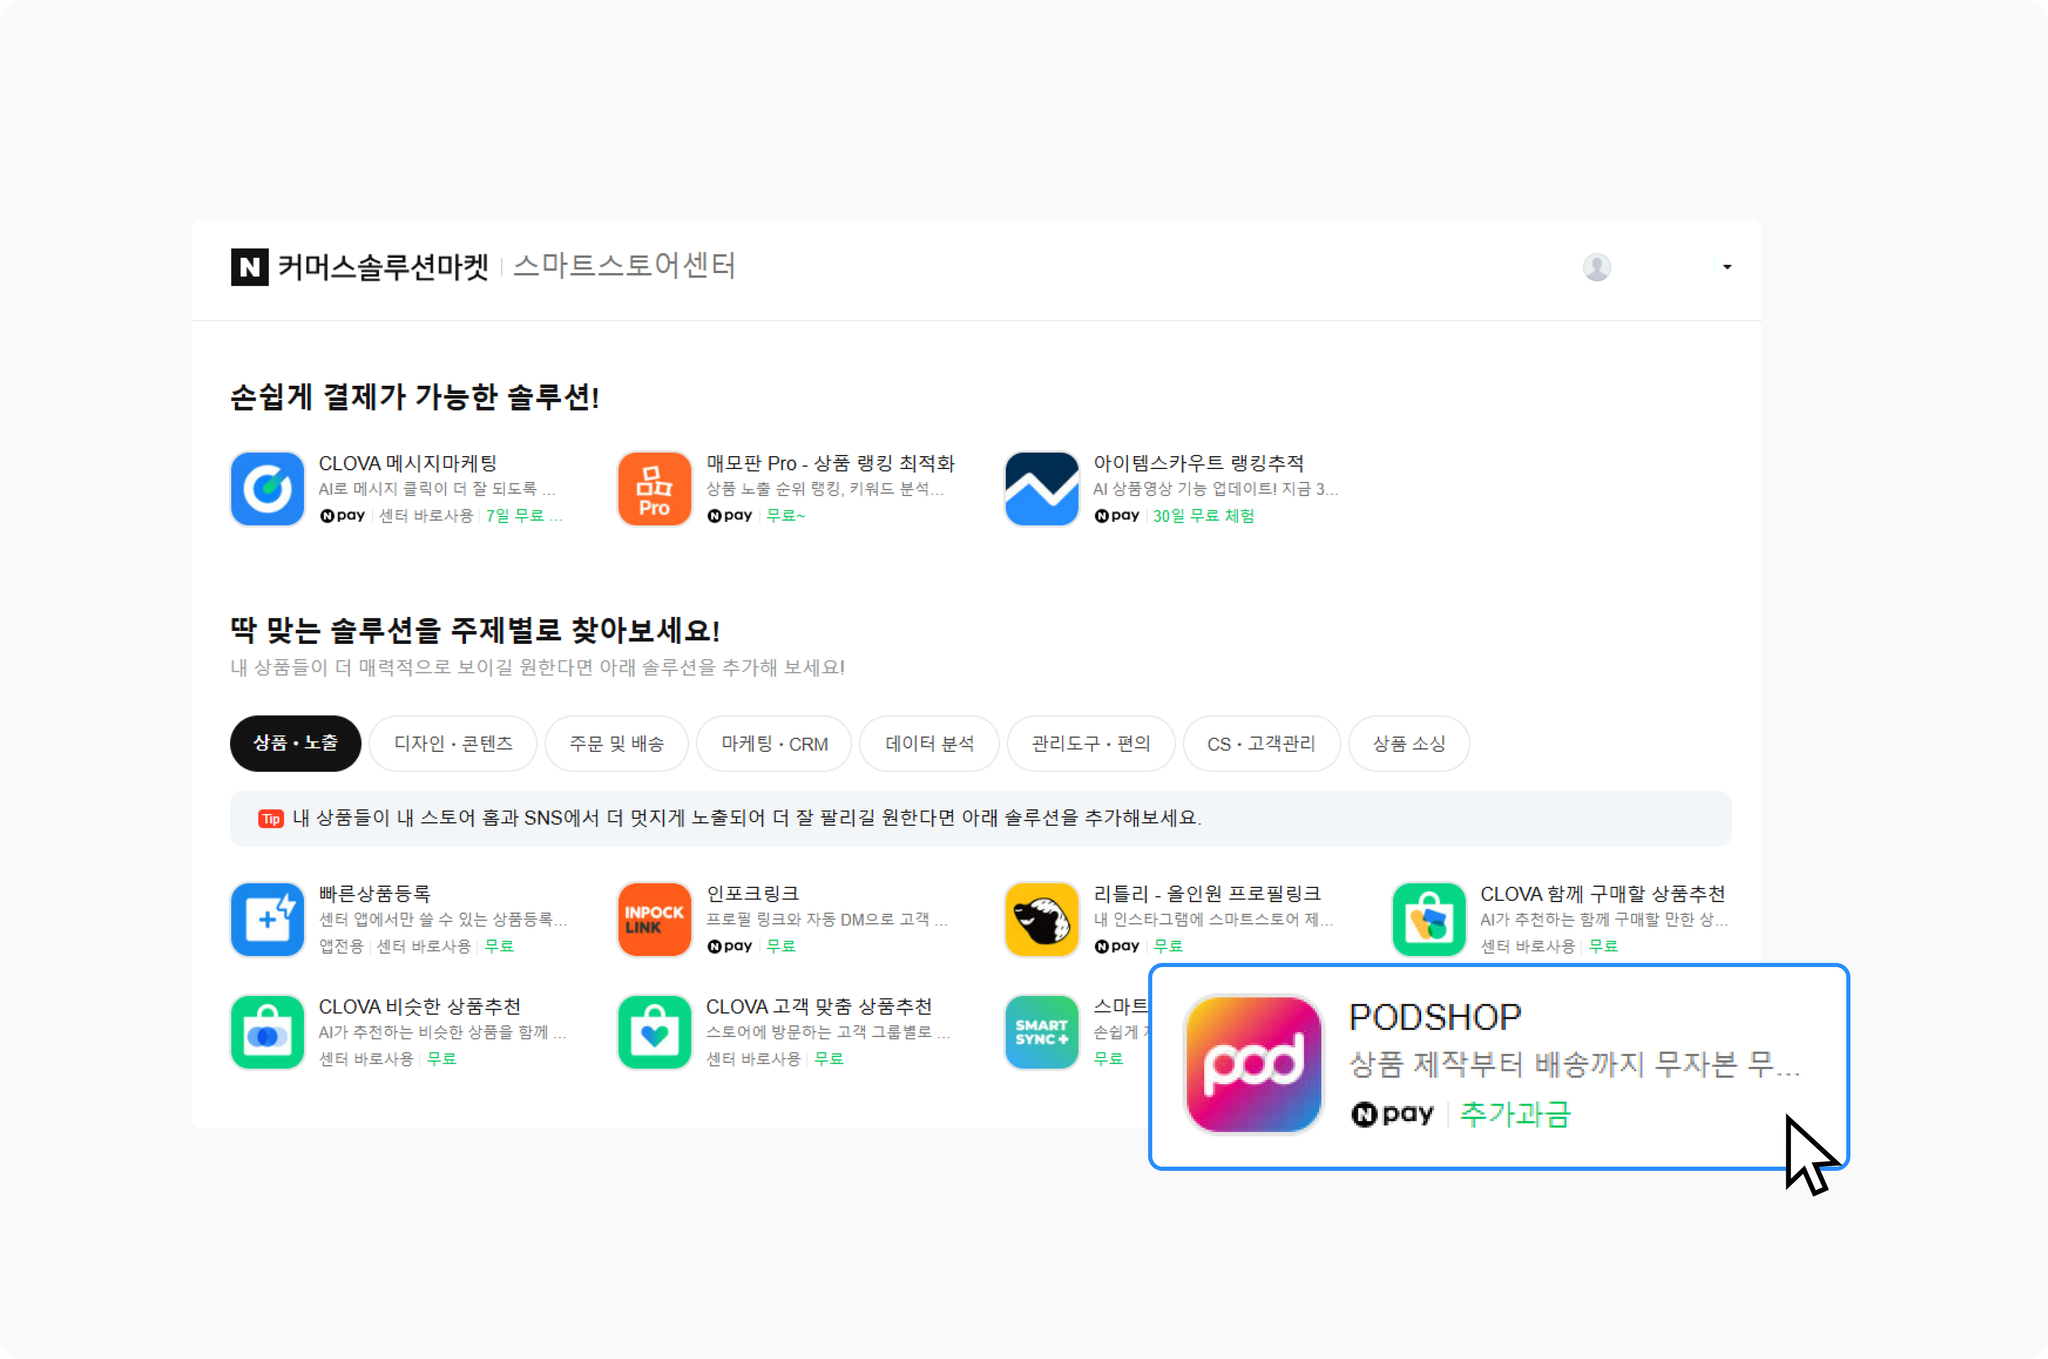The image size is (2048, 1359).
Task: Click Npay badge under 매모판 Pro
Action: [x=729, y=516]
